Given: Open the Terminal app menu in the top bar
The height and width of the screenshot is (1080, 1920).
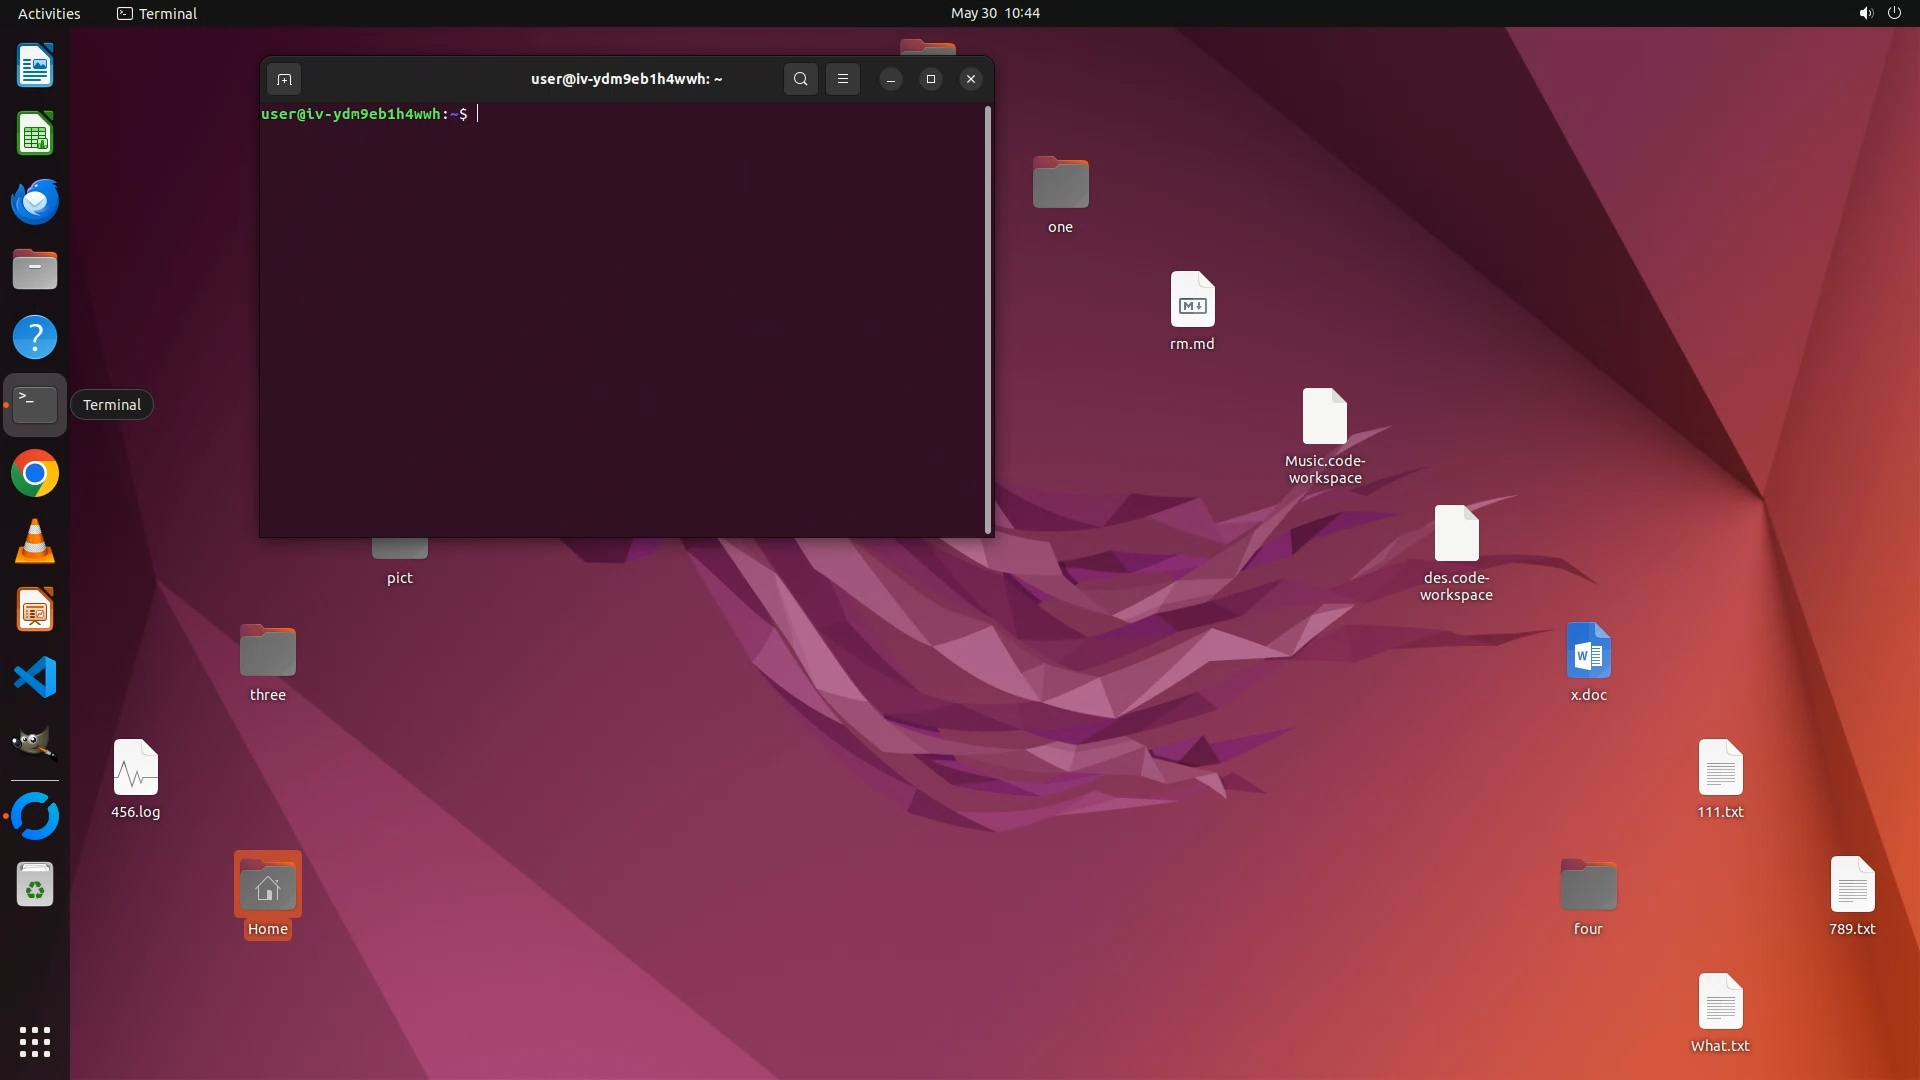Looking at the screenshot, I should click(x=157, y=13).
